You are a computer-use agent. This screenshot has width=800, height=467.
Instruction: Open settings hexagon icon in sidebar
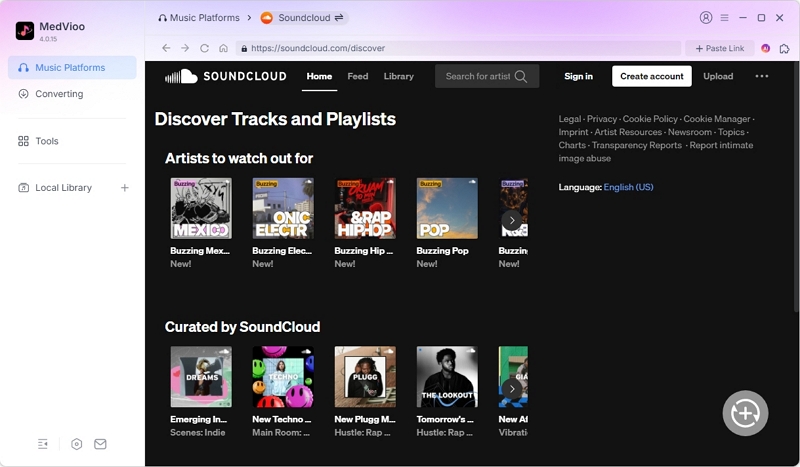77,444
